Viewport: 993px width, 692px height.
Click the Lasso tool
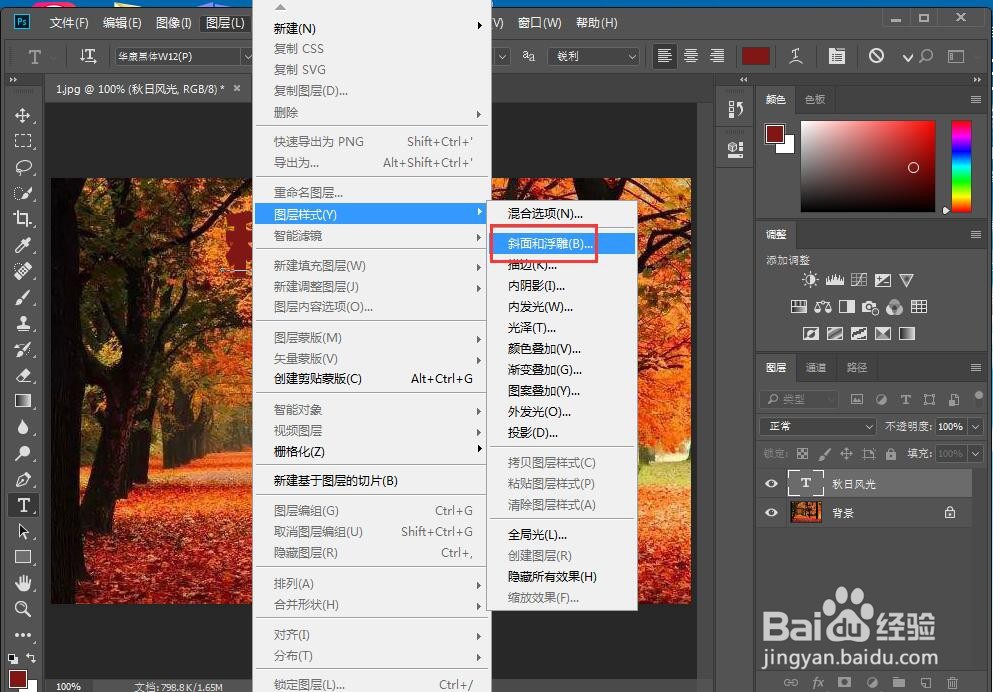(x=23, y=167)
